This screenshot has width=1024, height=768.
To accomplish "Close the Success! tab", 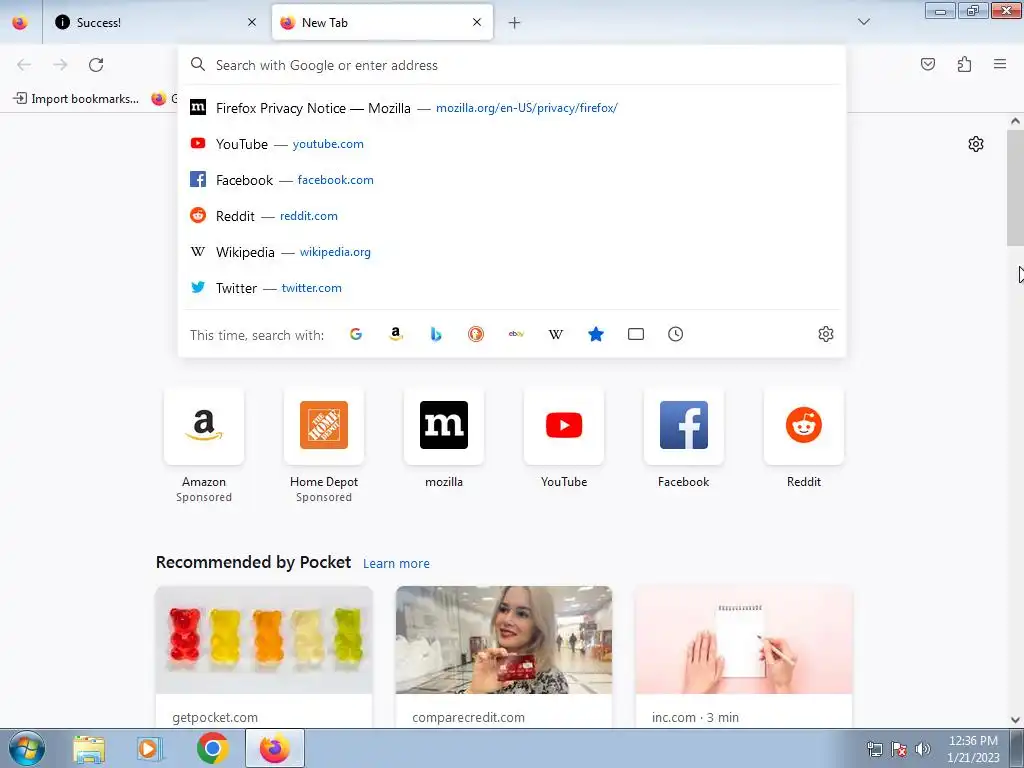I will (252, 22).
